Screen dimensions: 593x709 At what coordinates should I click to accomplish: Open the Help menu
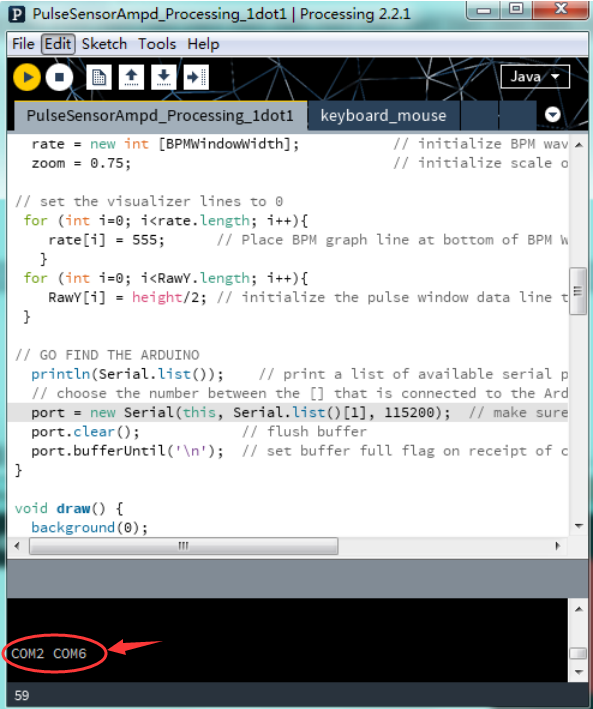(x=203, y=44)
